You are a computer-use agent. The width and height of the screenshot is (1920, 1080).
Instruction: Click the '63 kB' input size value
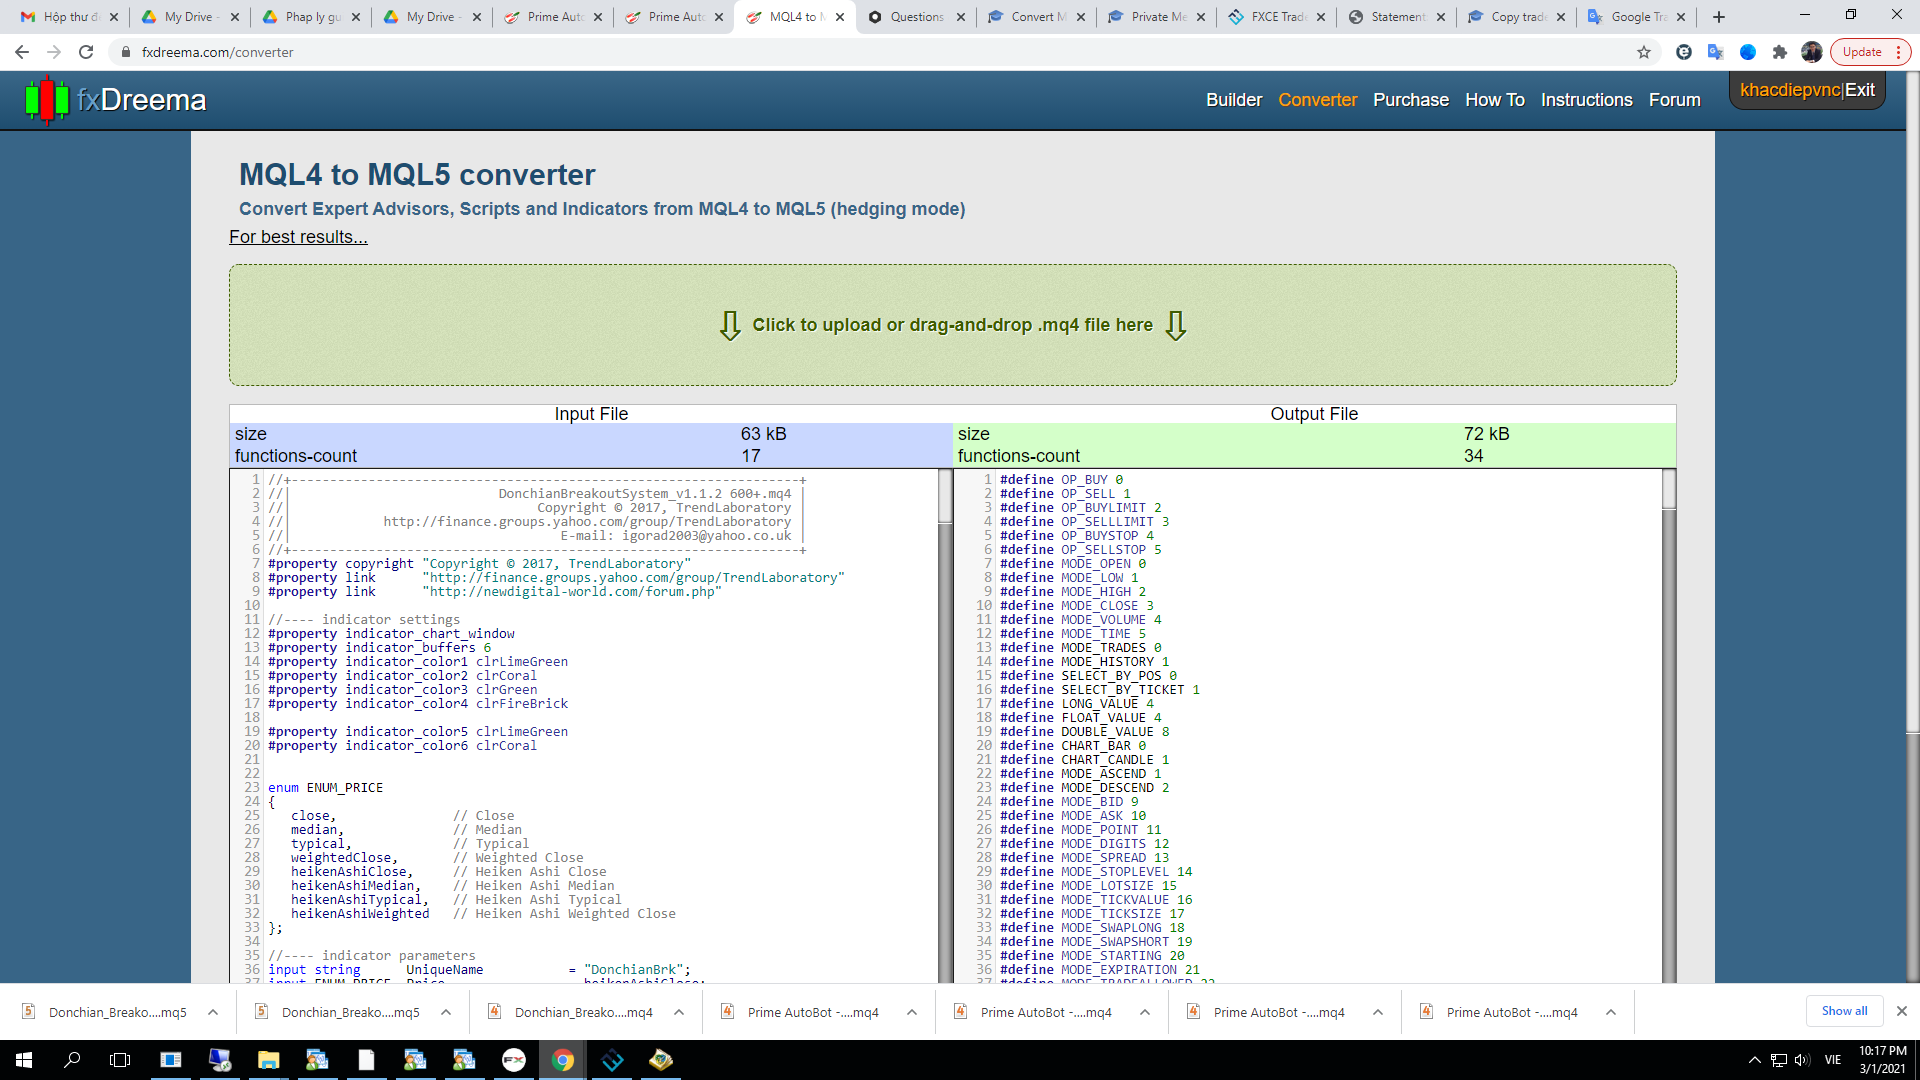pos(763,434)
